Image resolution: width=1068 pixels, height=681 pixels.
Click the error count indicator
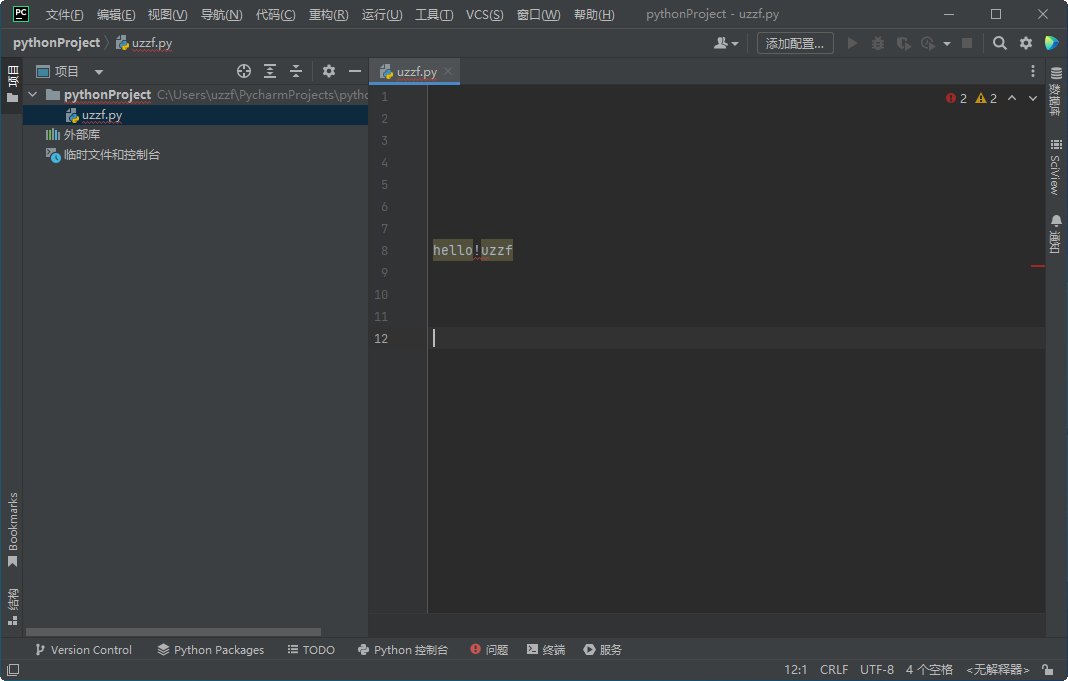[x=956, y=98]
